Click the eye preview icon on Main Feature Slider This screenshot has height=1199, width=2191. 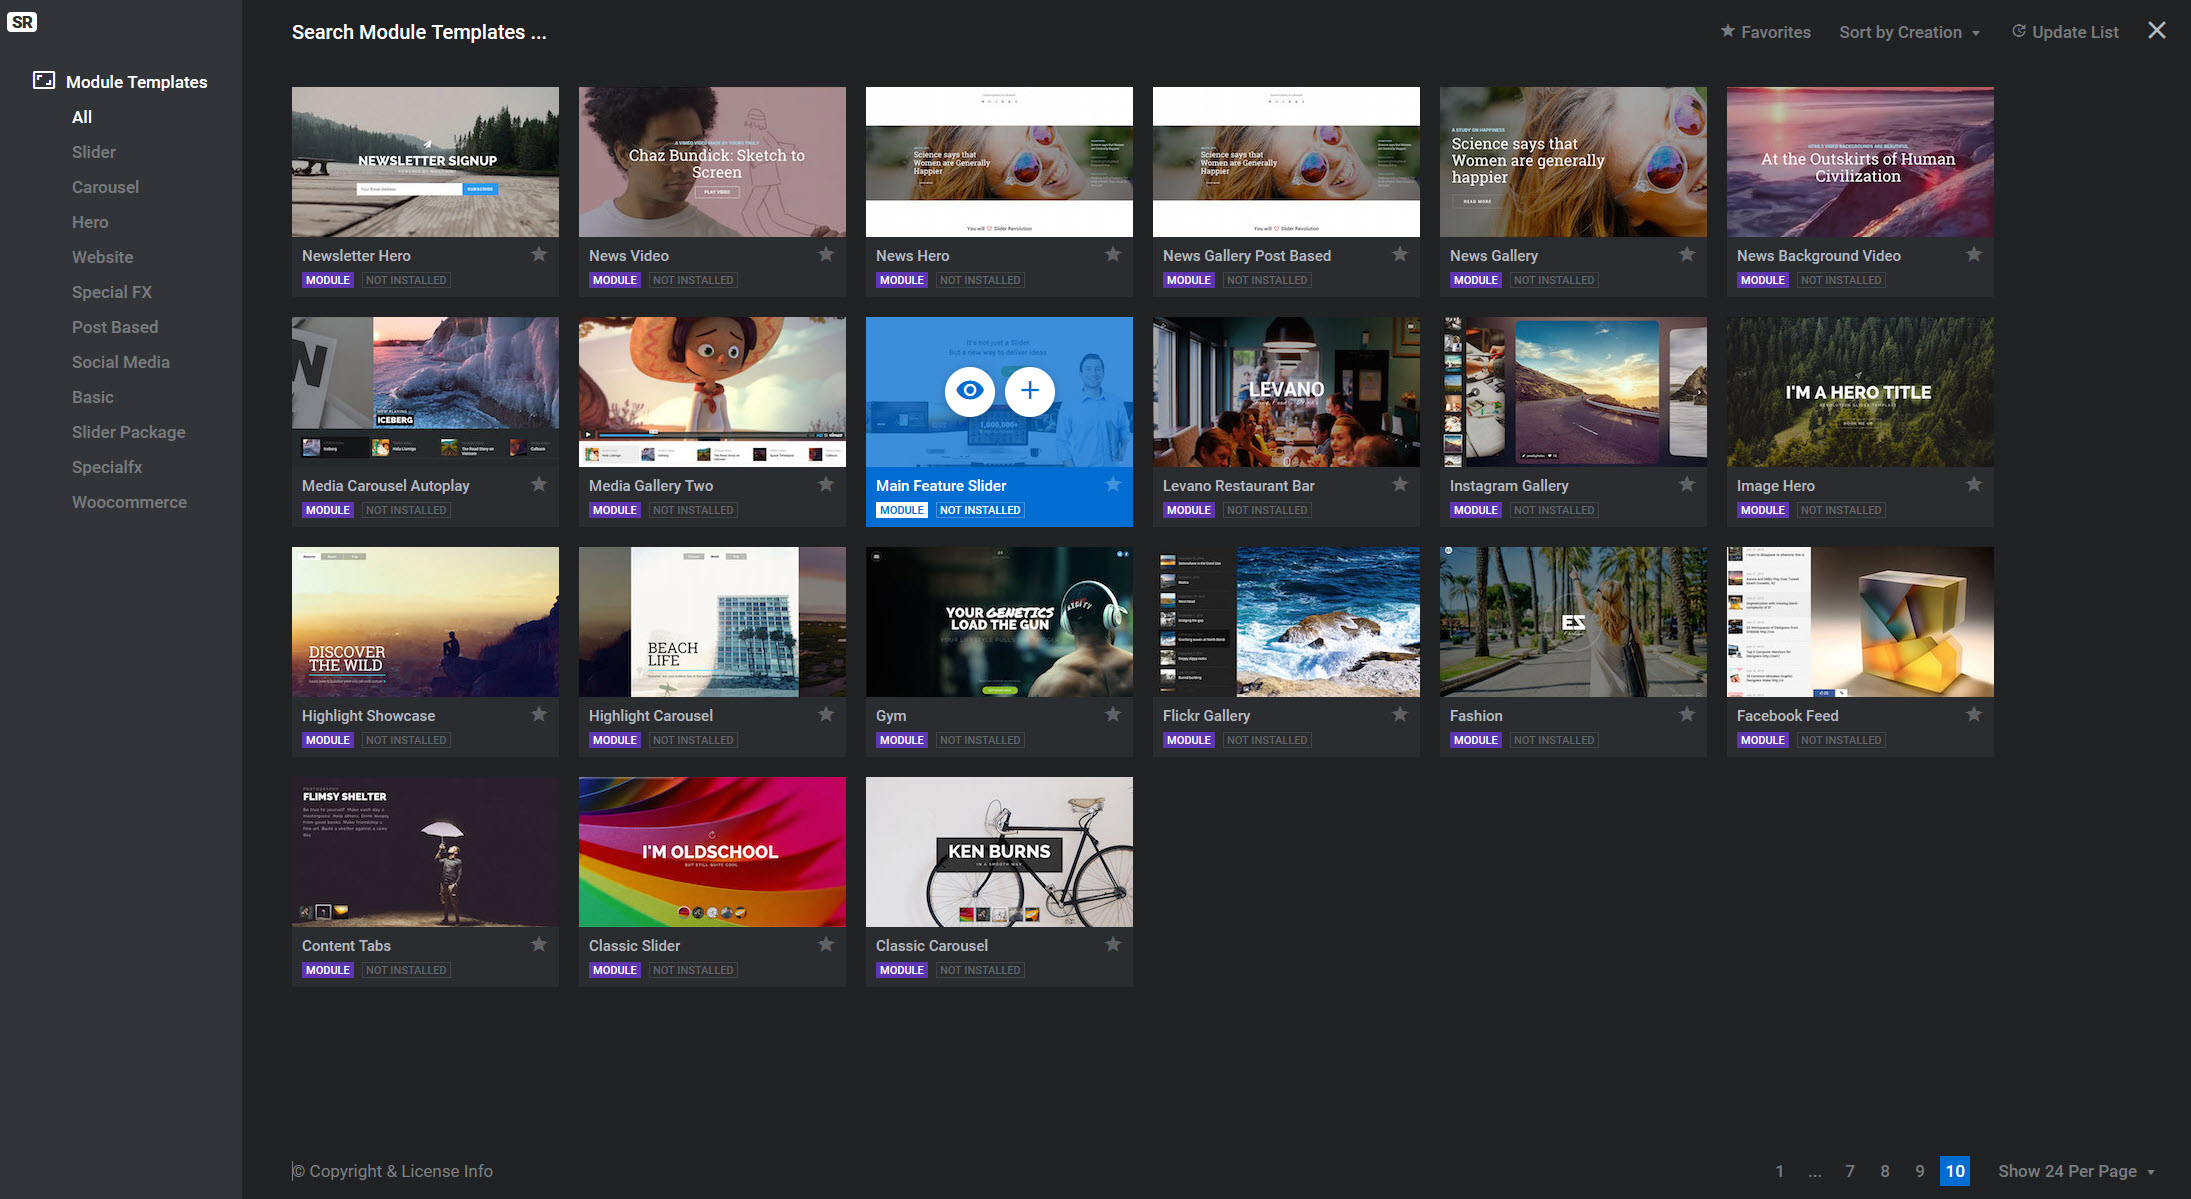969,391
